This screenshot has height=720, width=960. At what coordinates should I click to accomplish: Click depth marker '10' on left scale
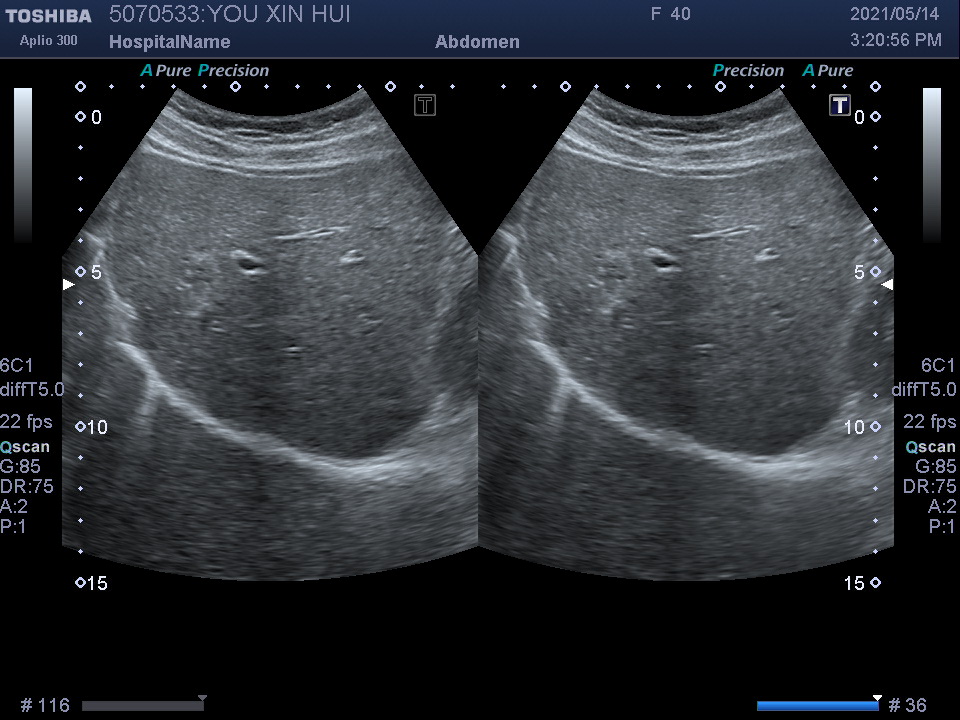tap(97, 427)
